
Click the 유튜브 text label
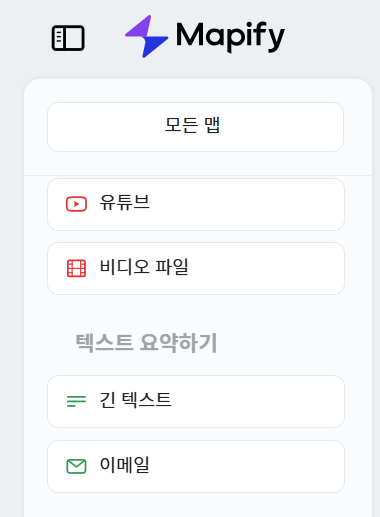click(125, 202)
